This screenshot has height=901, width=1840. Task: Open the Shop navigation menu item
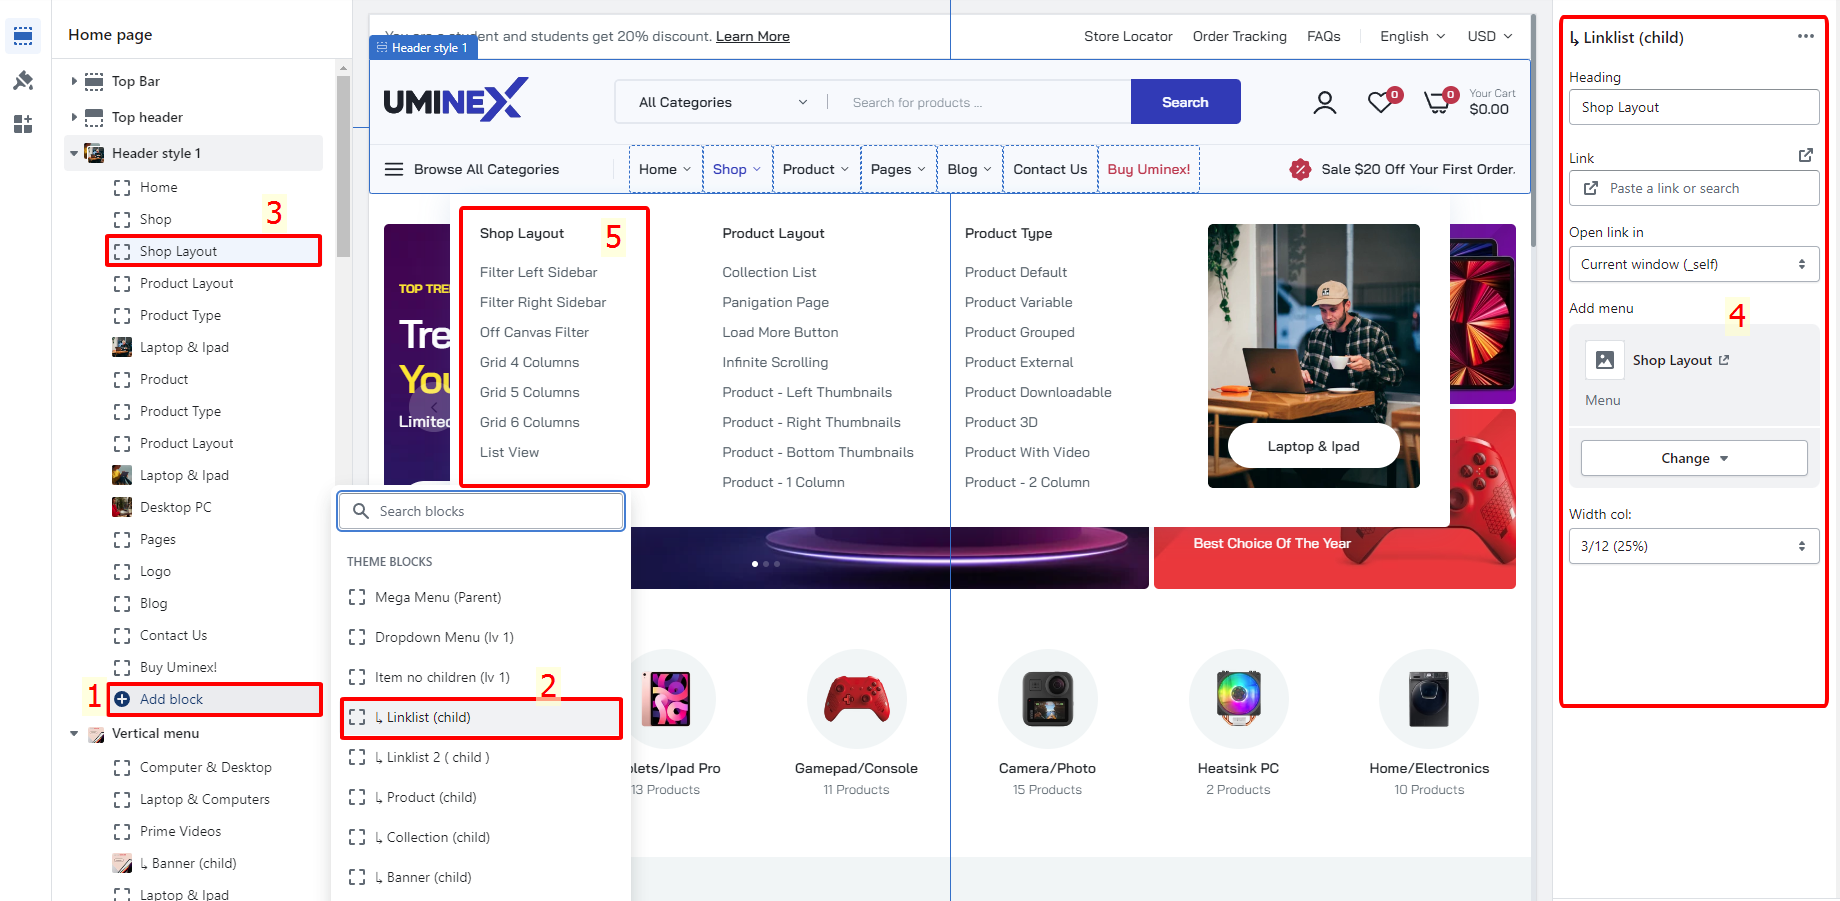point(736,169)
